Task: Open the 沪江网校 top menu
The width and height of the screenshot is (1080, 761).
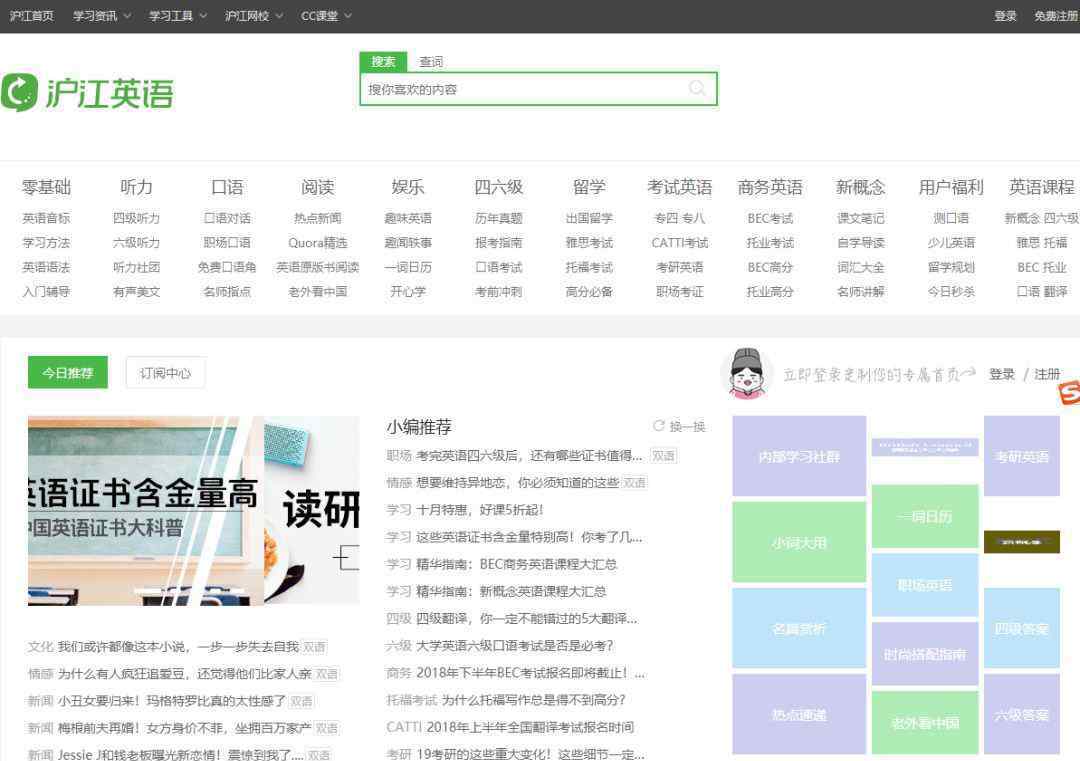Action: pyautogui.click(x=253, y=16)
